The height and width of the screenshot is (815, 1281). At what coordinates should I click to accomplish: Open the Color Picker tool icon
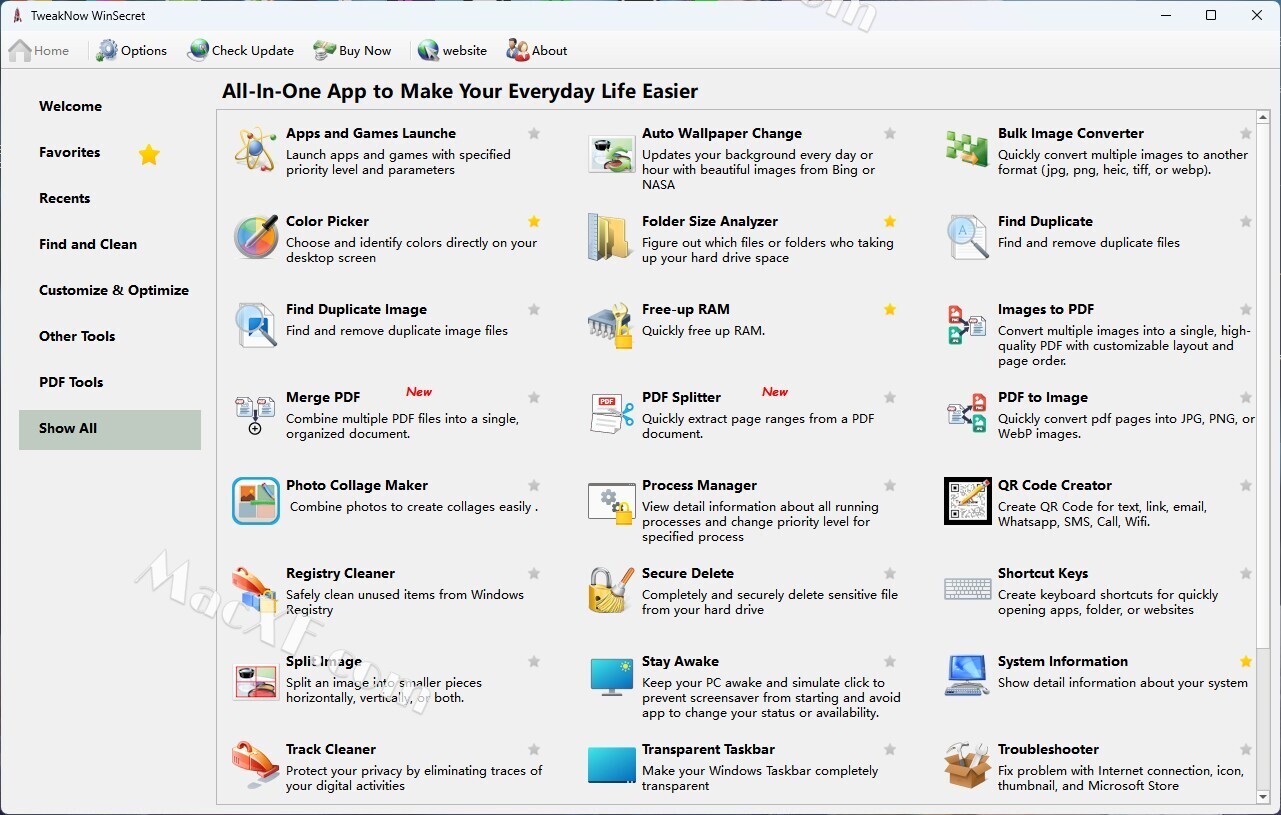tap(255, 238)
